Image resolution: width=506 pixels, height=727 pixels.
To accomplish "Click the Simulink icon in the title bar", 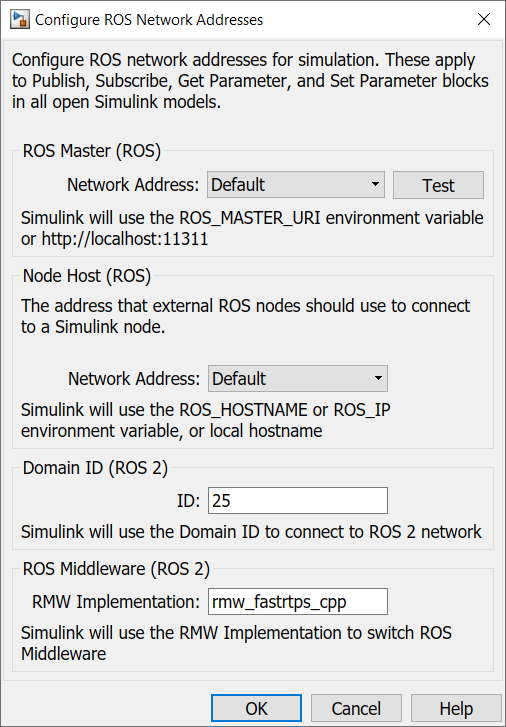I will point(19,19).
